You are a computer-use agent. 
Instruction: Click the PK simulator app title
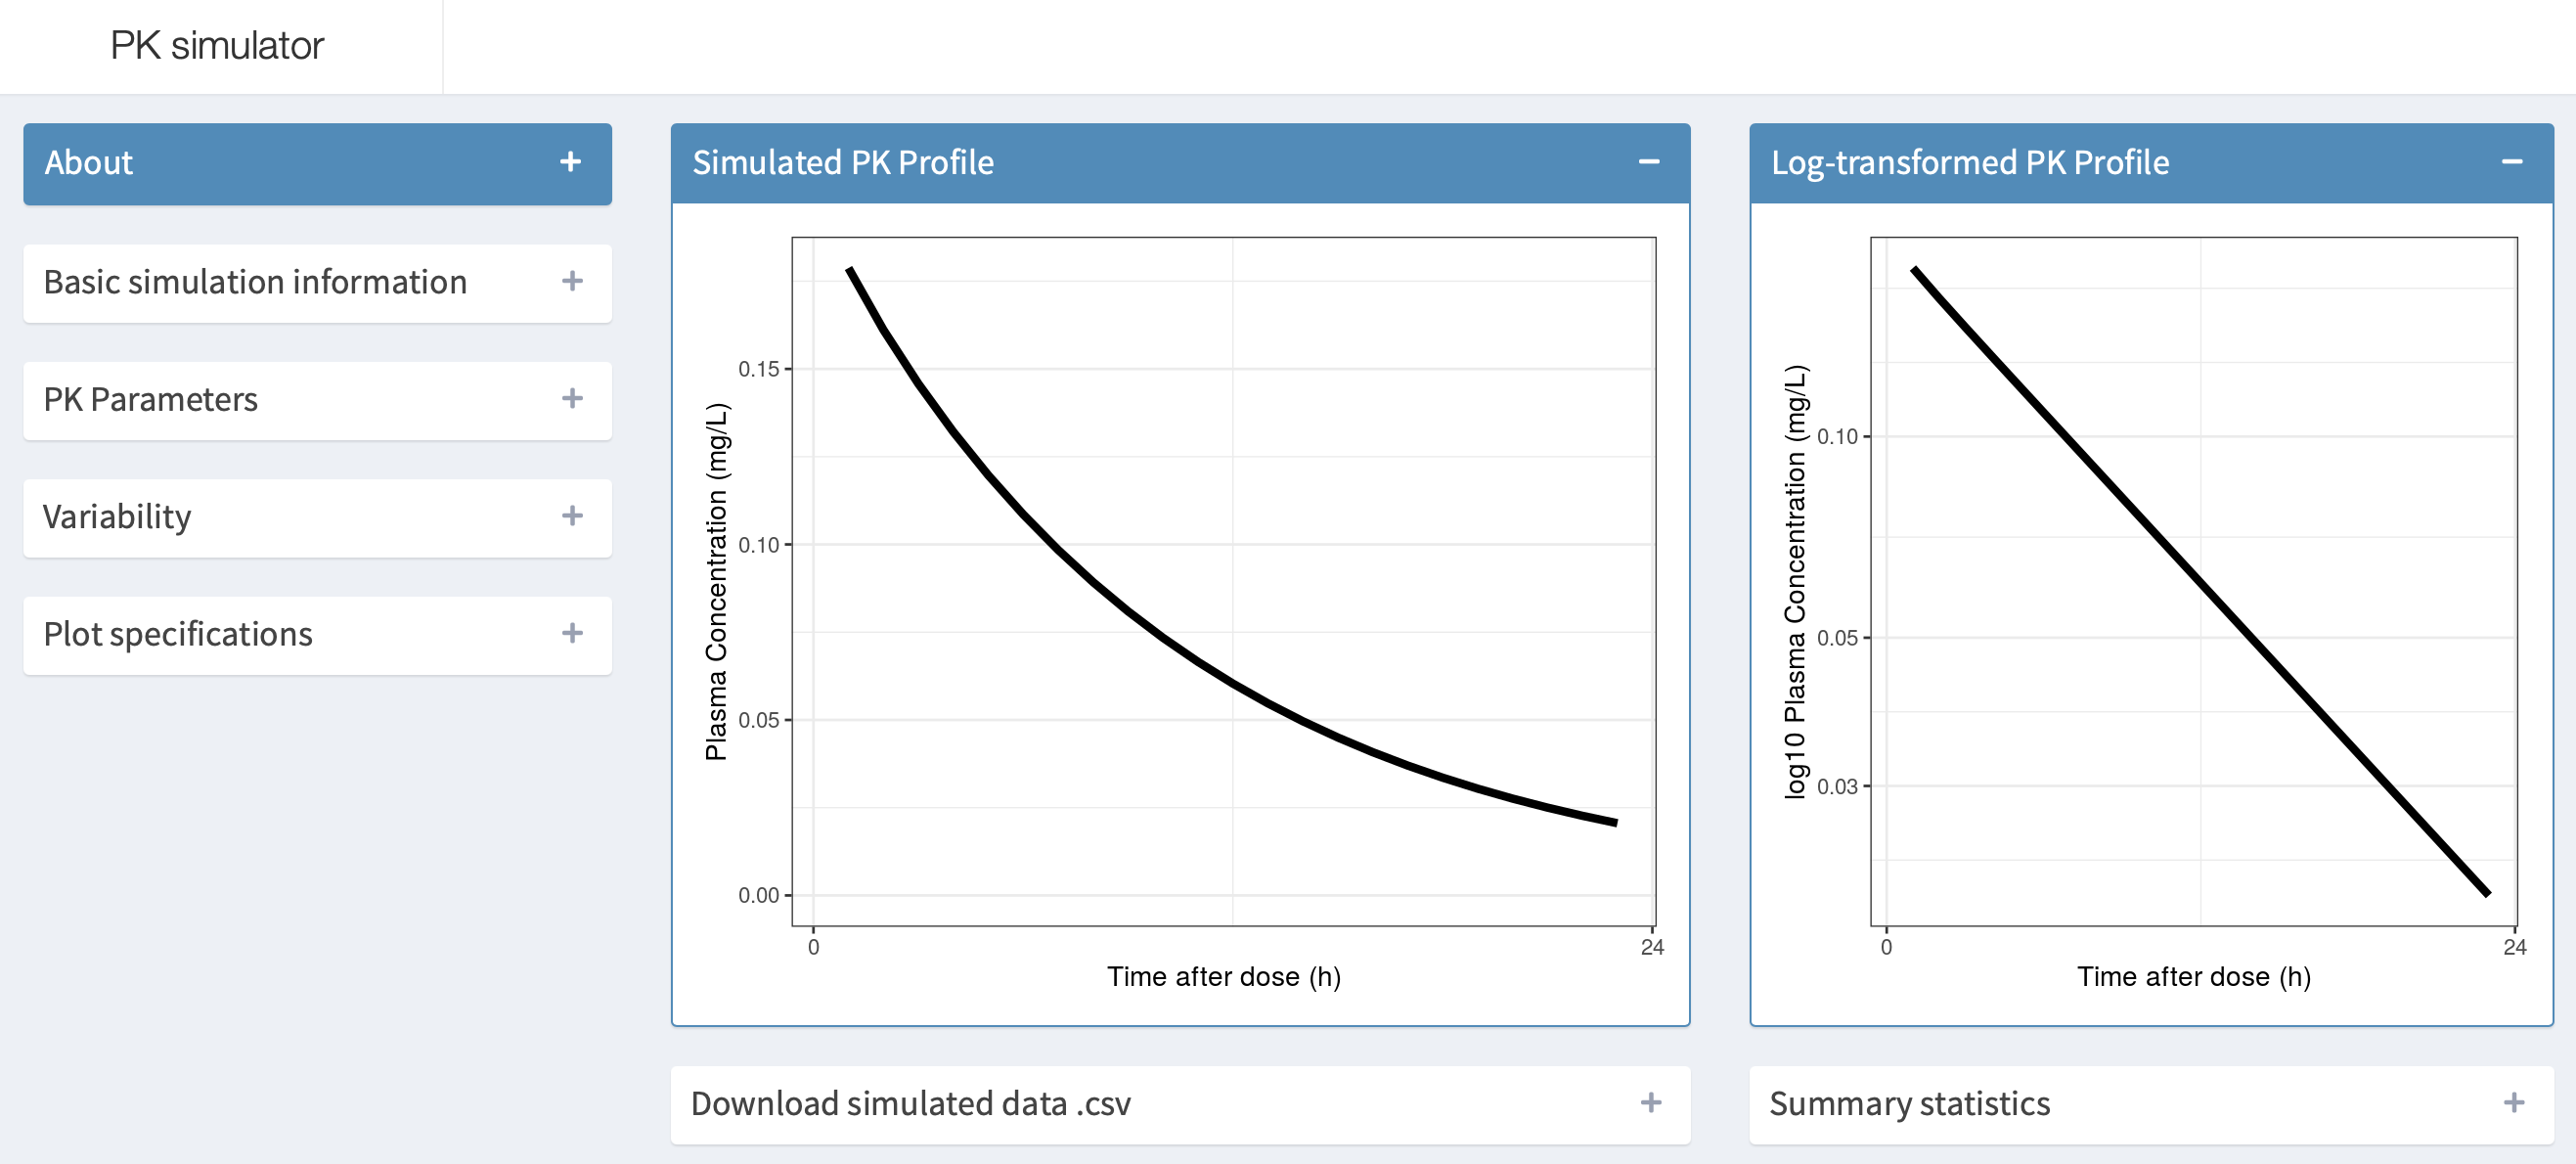[217, 46]
